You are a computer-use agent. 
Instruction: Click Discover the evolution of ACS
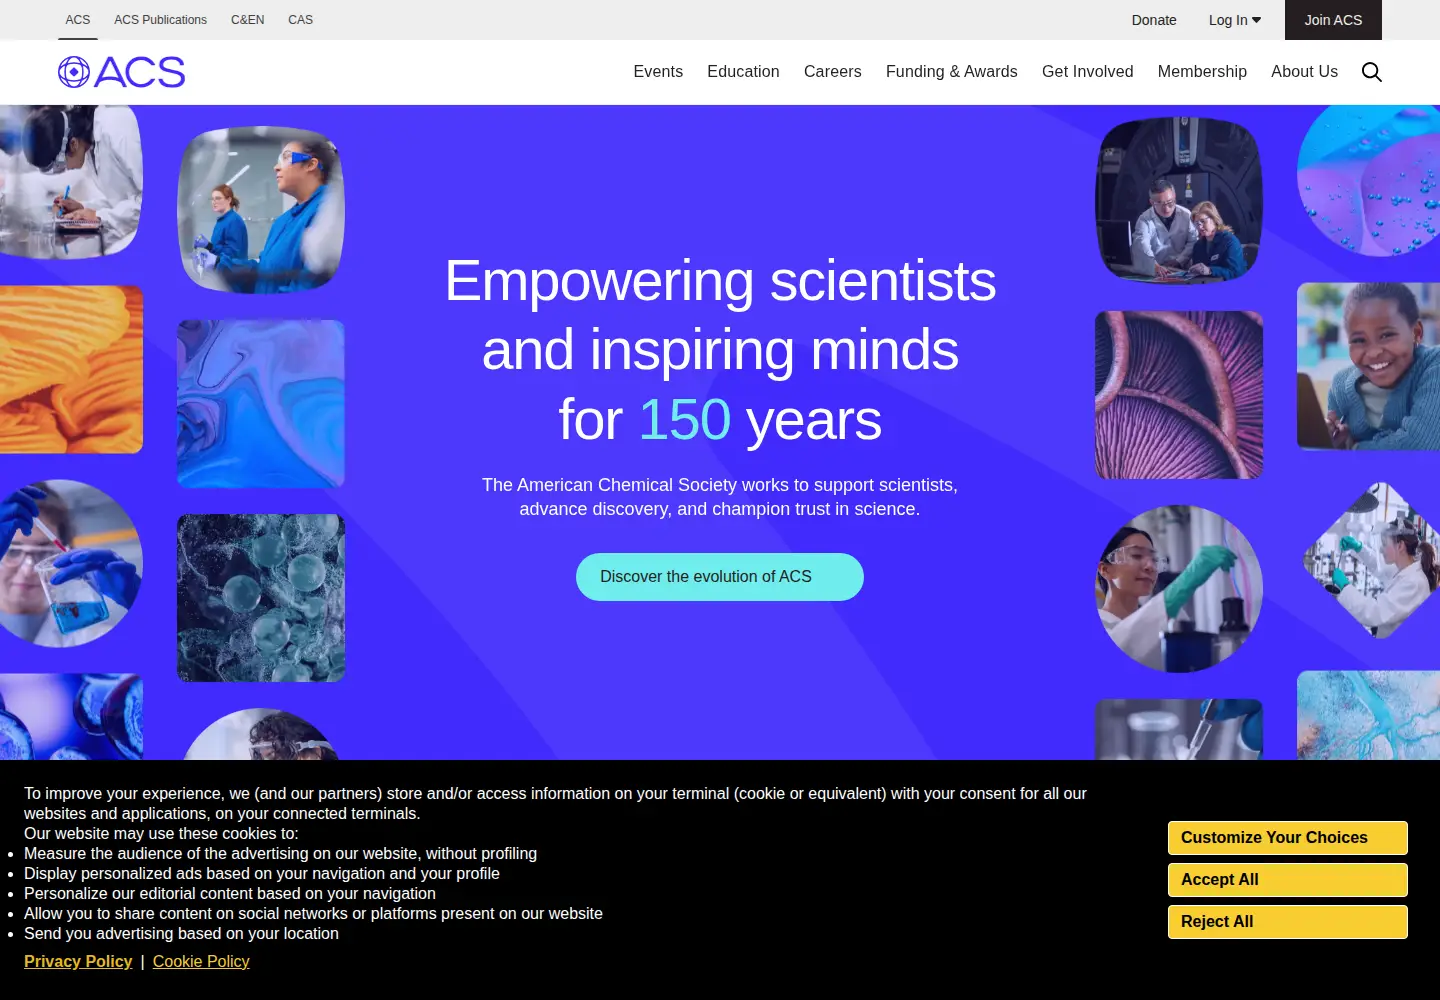[x=720, y=577]
